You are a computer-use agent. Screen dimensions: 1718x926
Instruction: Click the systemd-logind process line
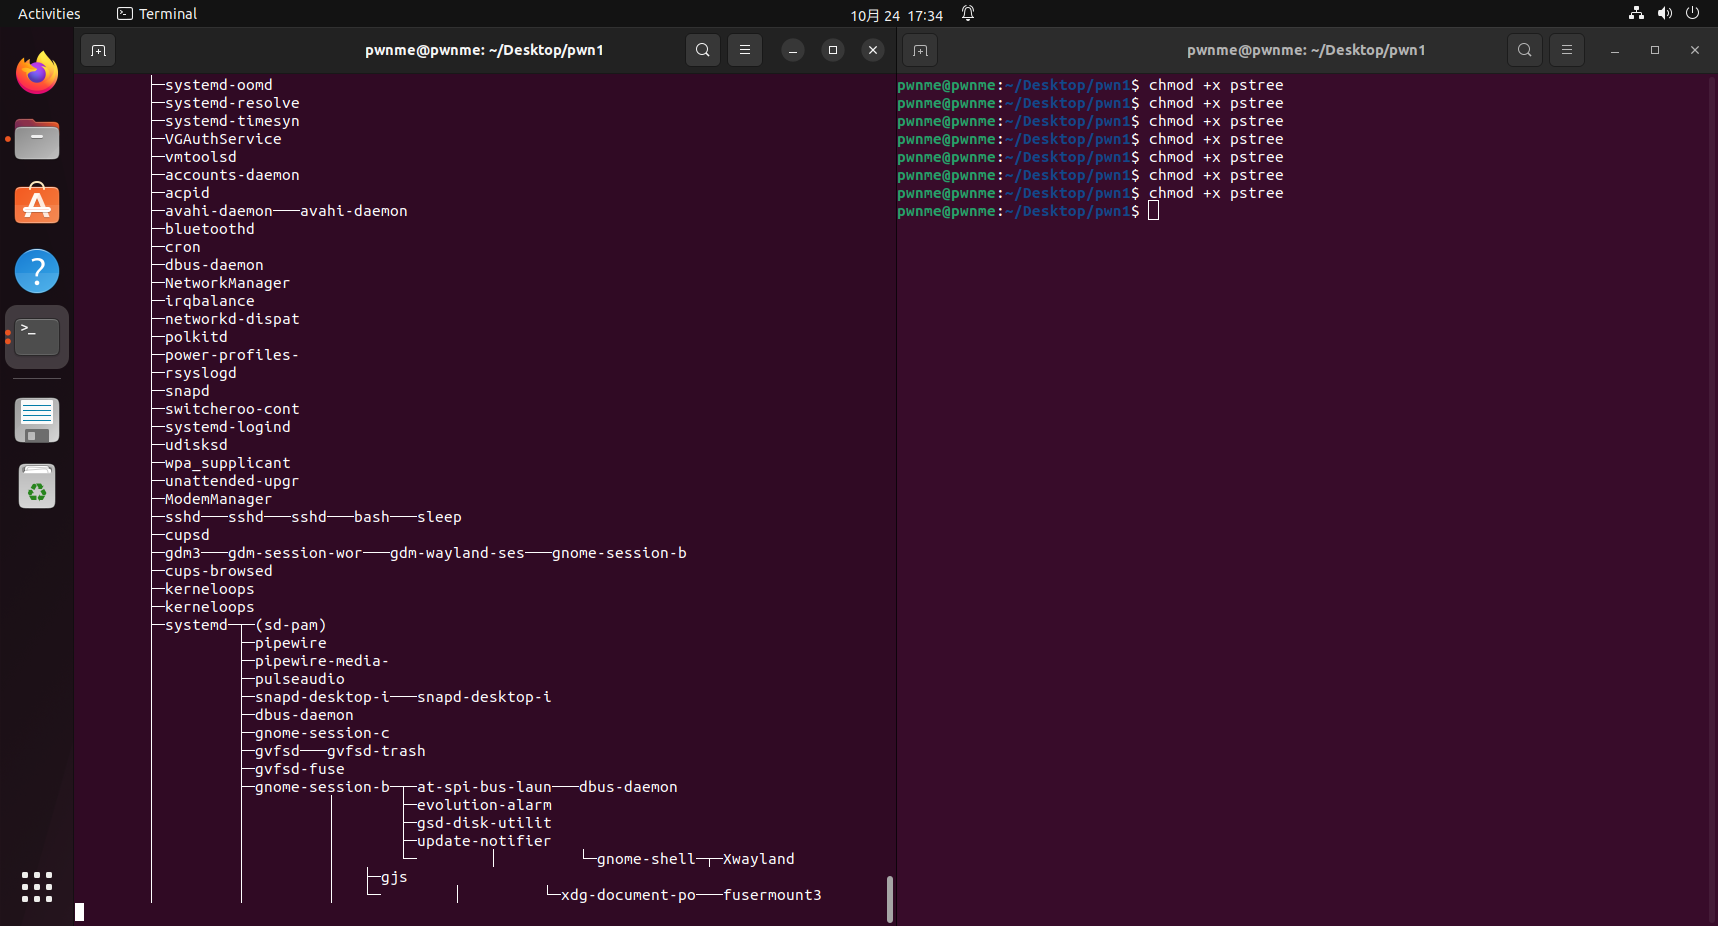click(x=227, y=427)
